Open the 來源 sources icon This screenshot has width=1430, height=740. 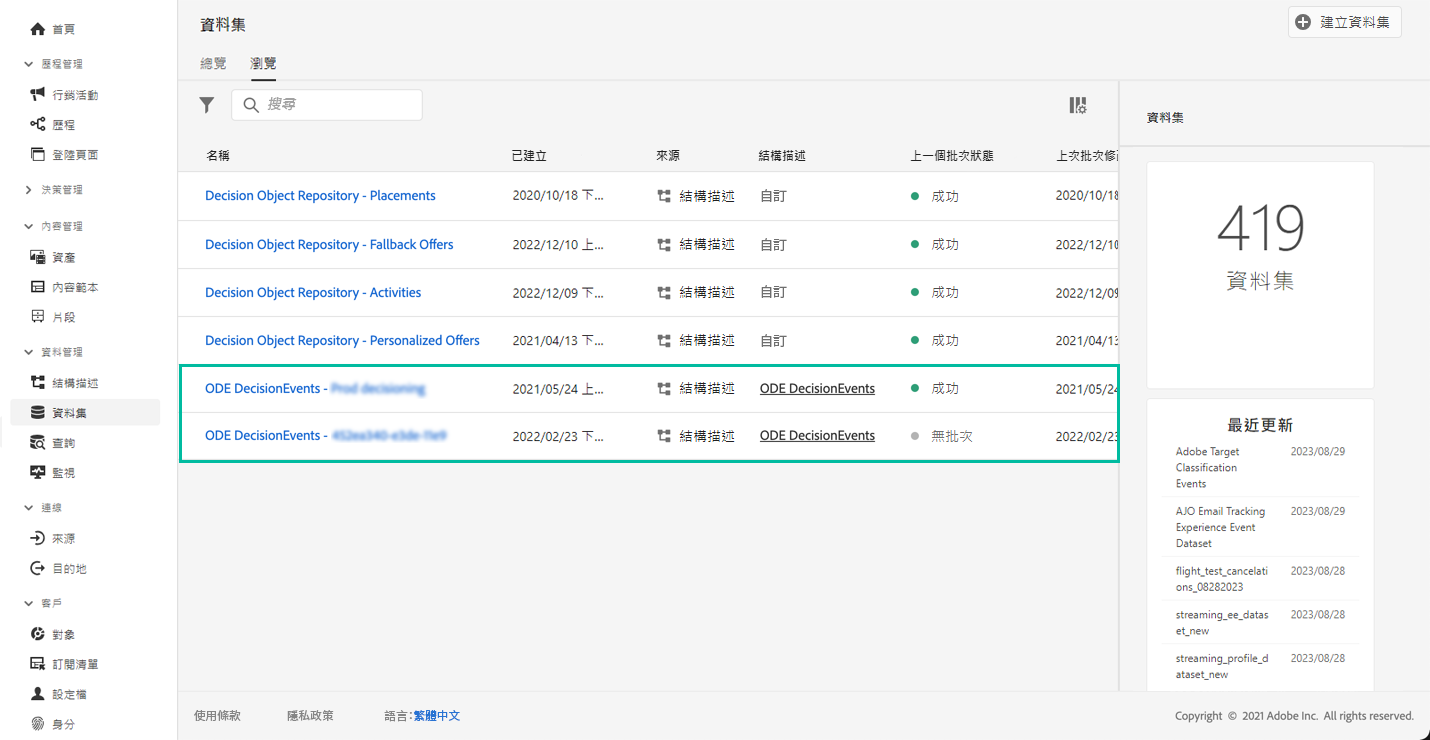[x=38, y=539]
